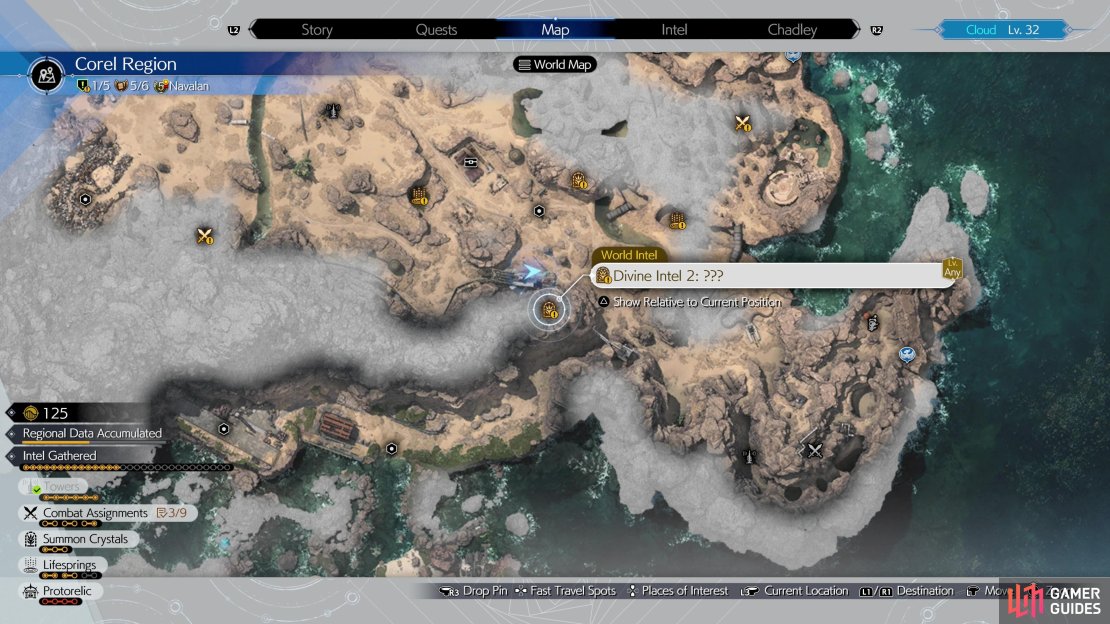
Task: Open the Intel tab
Action: point(674,30)
